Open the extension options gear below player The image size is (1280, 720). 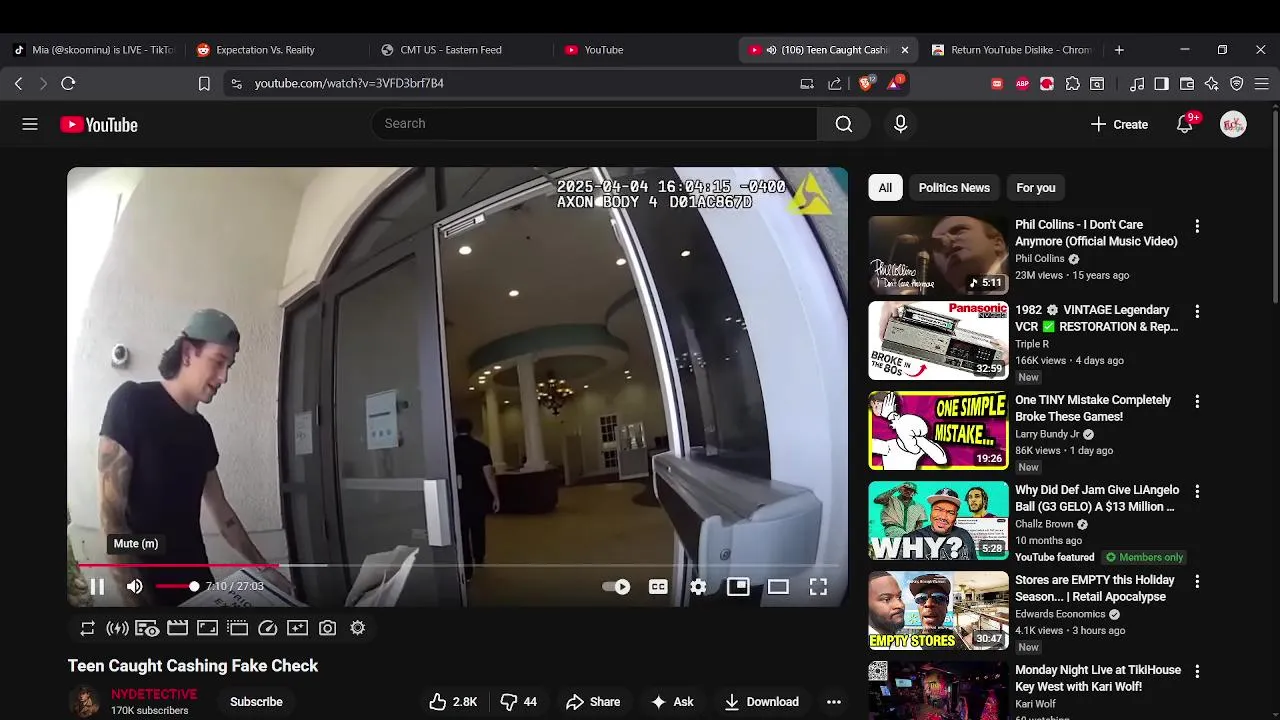[x=357, y=628]
